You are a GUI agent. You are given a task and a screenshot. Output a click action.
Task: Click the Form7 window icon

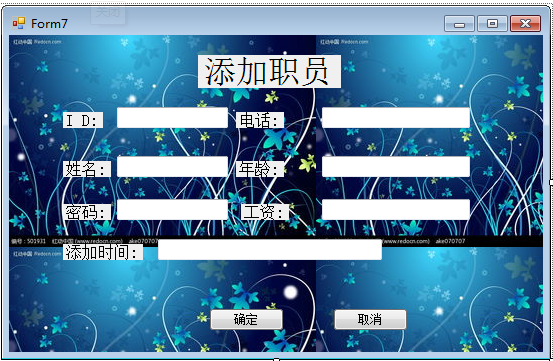click(x=19, y=23)
